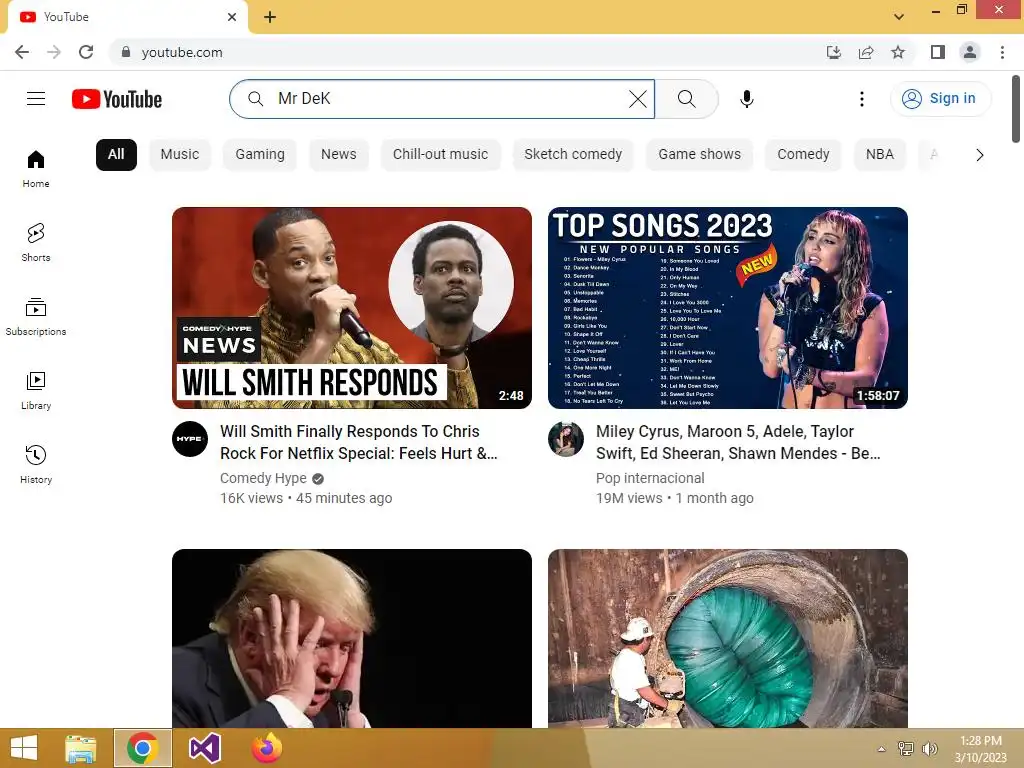Close the YouTube tab
This screenshot has width=1024, height=768.
[x=232, y=17]
